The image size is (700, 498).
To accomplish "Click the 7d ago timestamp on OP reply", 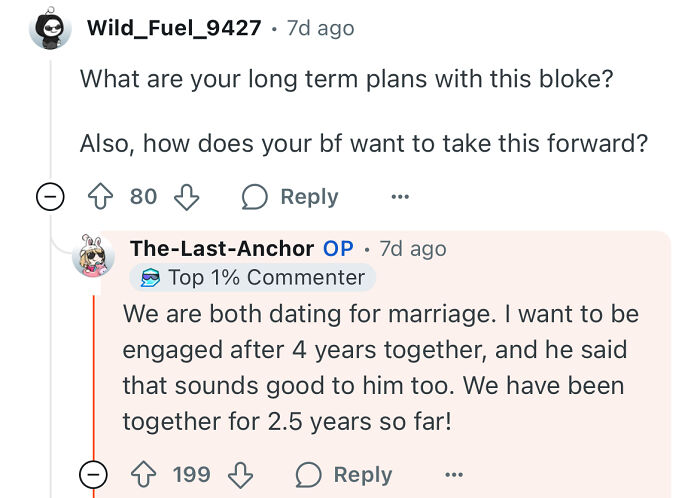I will (x=413, y=248).
